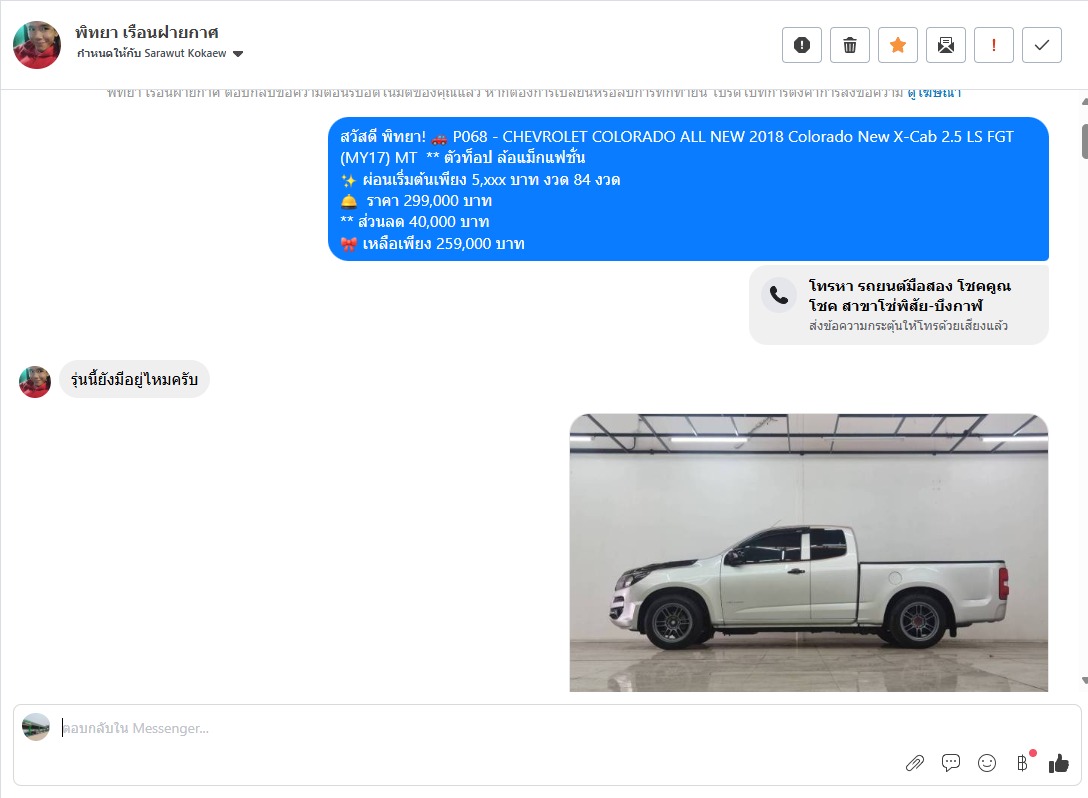Viewport: 1088px width, 798px height.
Task: Mark conversation as spam with exclamation circle icon
Action: (x=801, y=45)
